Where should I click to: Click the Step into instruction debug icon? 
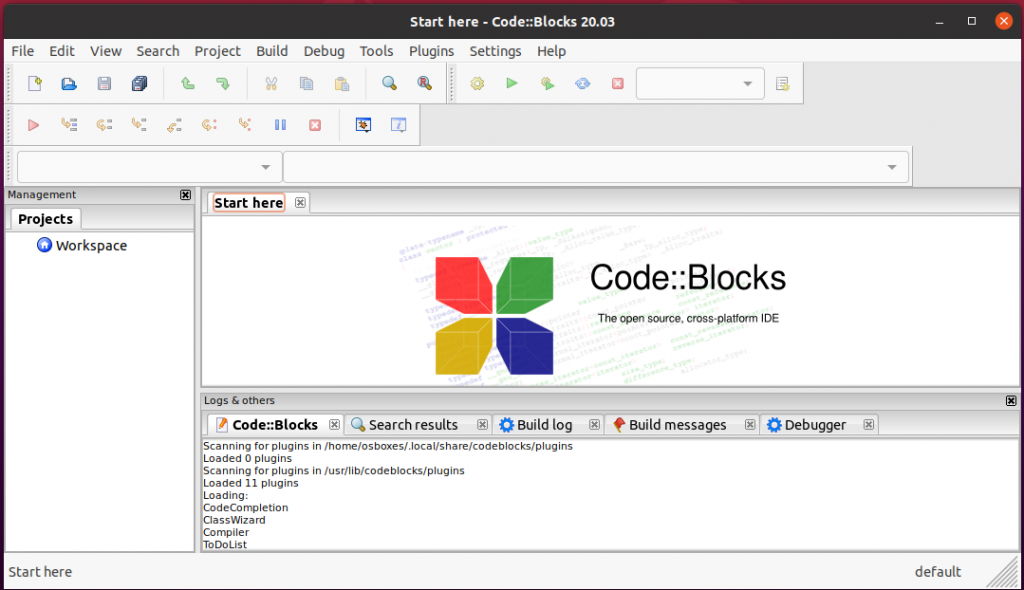tap(245, 125)
